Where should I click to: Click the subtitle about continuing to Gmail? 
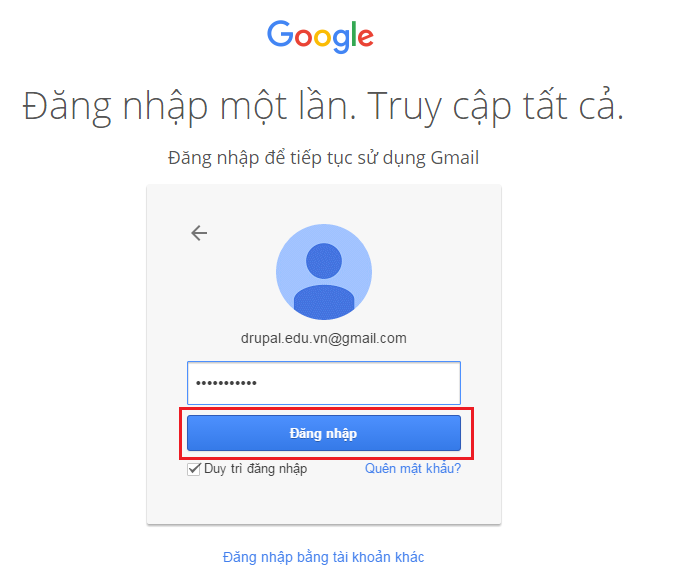323,158
